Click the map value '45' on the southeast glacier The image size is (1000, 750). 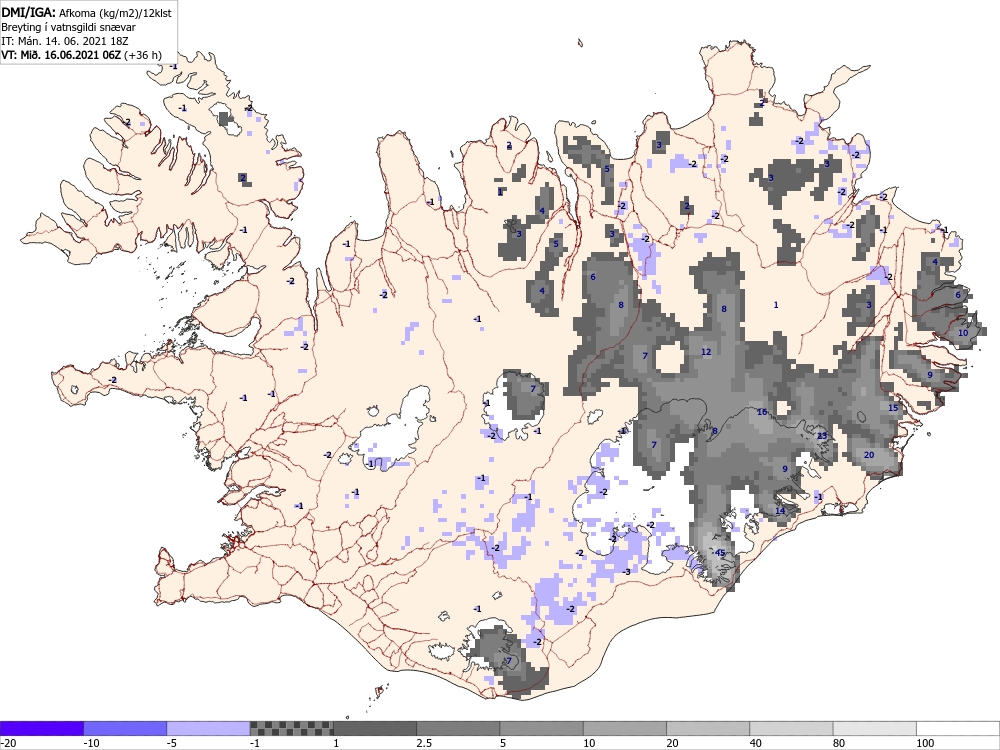coord(721,553)
